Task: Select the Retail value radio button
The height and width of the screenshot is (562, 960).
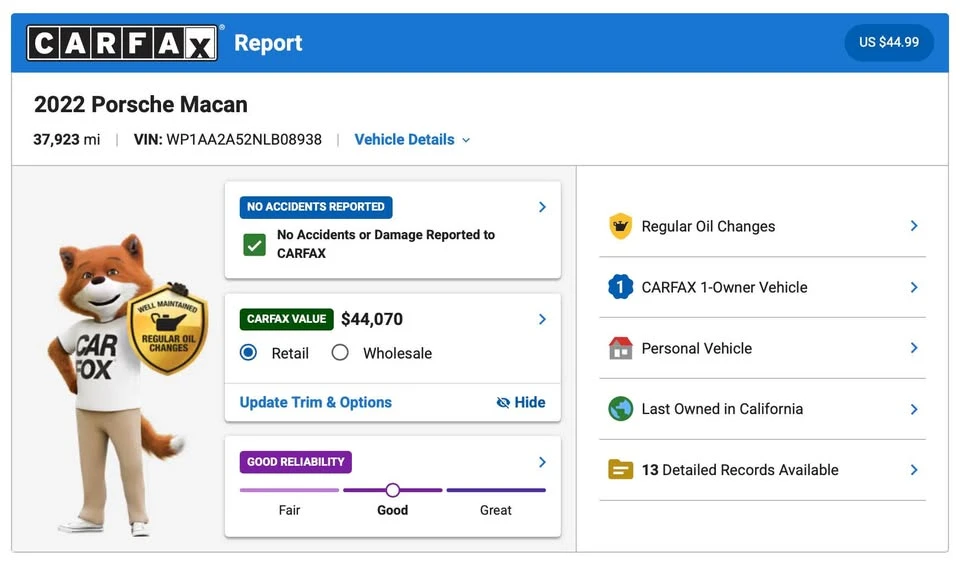Action: [249, 353]
